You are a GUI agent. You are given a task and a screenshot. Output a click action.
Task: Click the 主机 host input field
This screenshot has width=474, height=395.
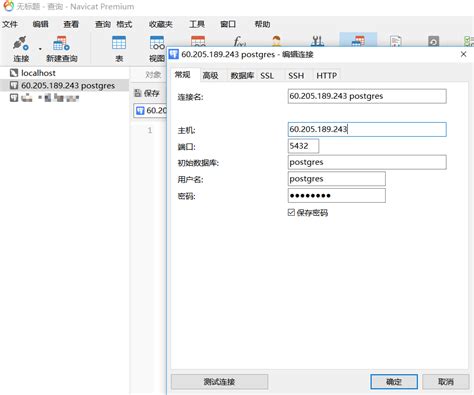[x=367, y=129]
